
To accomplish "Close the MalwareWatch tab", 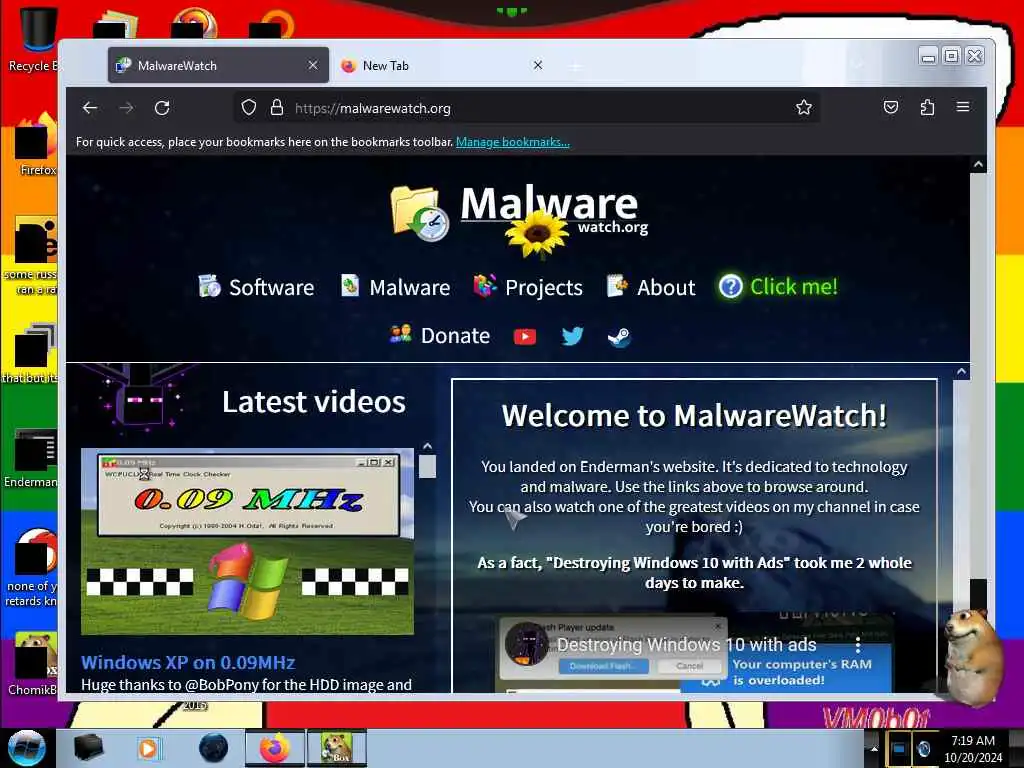I will (x=313, y=65).
